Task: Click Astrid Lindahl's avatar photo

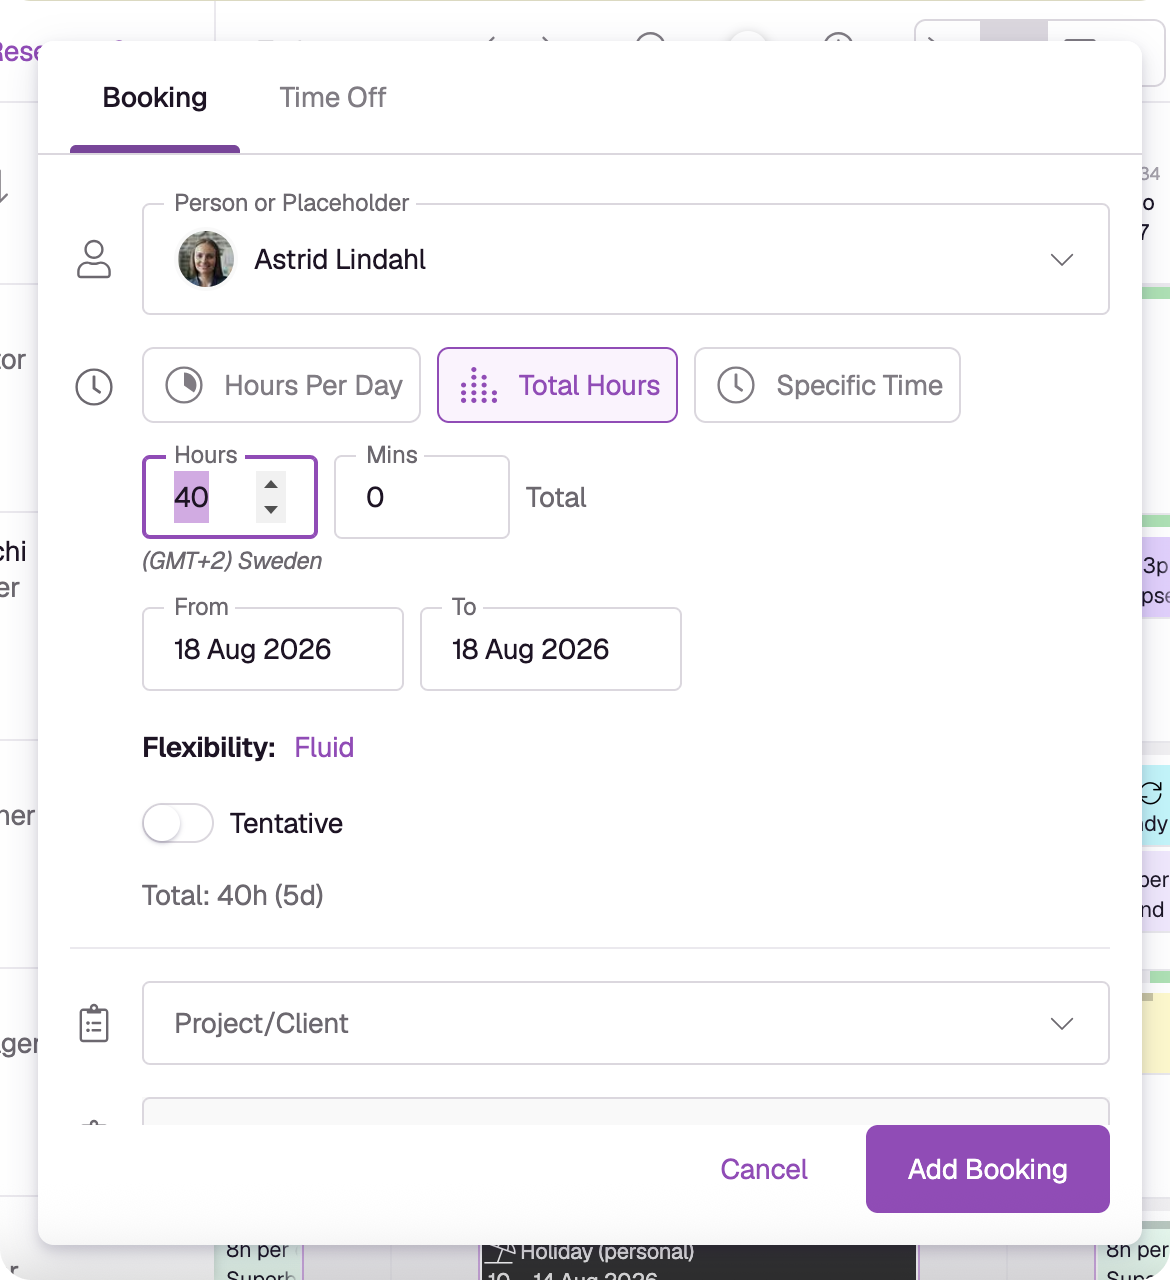Action: pyautogui.click(x=206, y=259)
